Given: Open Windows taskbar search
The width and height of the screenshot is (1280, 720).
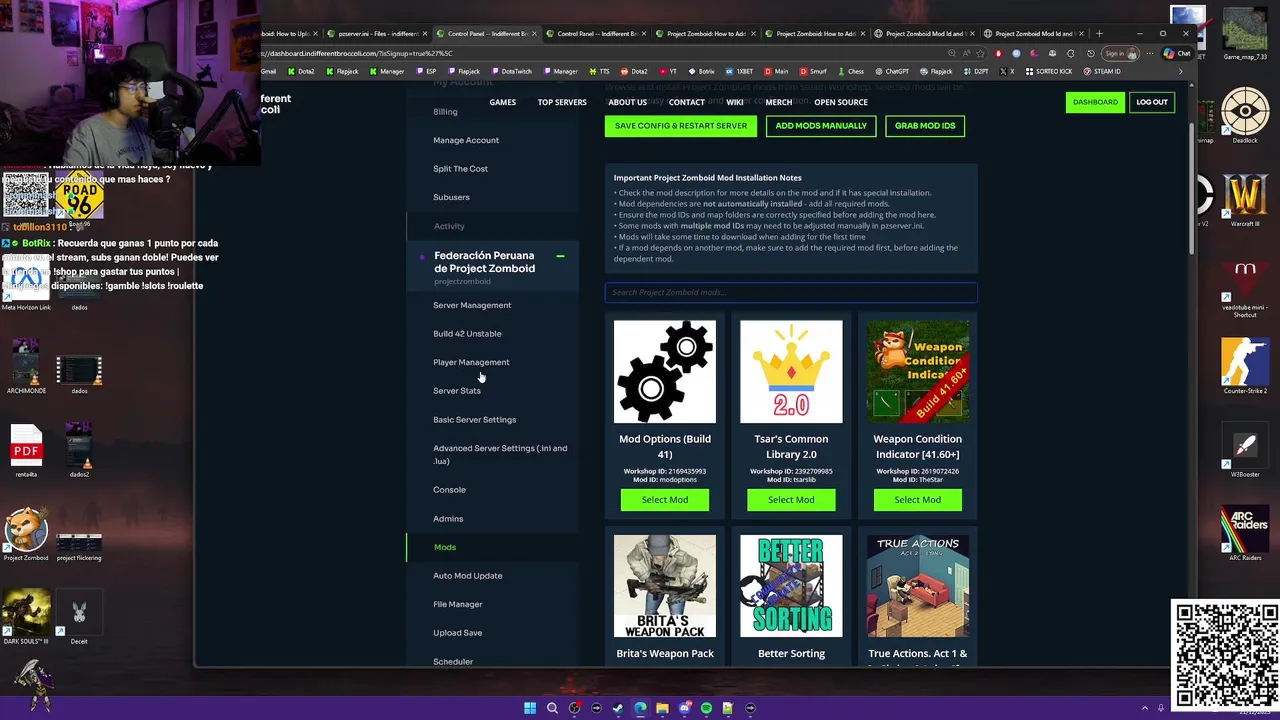Looking at the screenshot, I should tap(552, 708).
